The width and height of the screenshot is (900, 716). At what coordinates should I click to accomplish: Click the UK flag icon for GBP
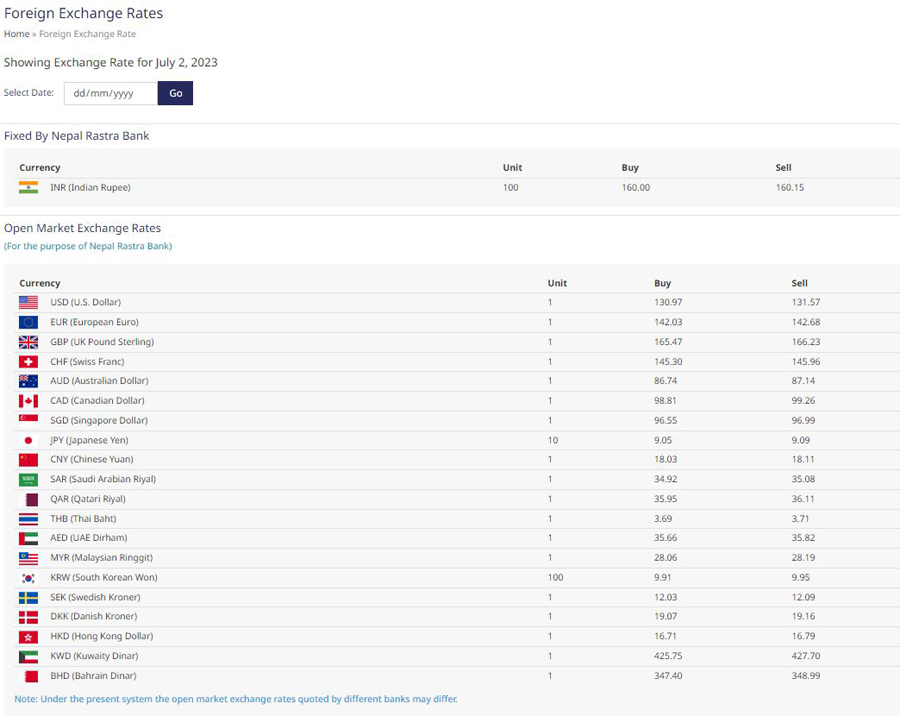click(x=28, y=342)
